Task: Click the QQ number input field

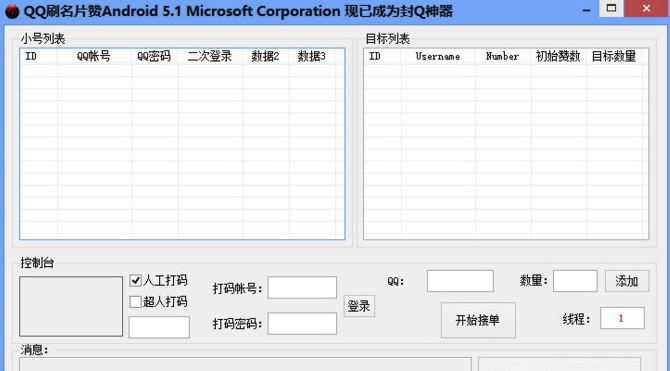Action: 460,281
